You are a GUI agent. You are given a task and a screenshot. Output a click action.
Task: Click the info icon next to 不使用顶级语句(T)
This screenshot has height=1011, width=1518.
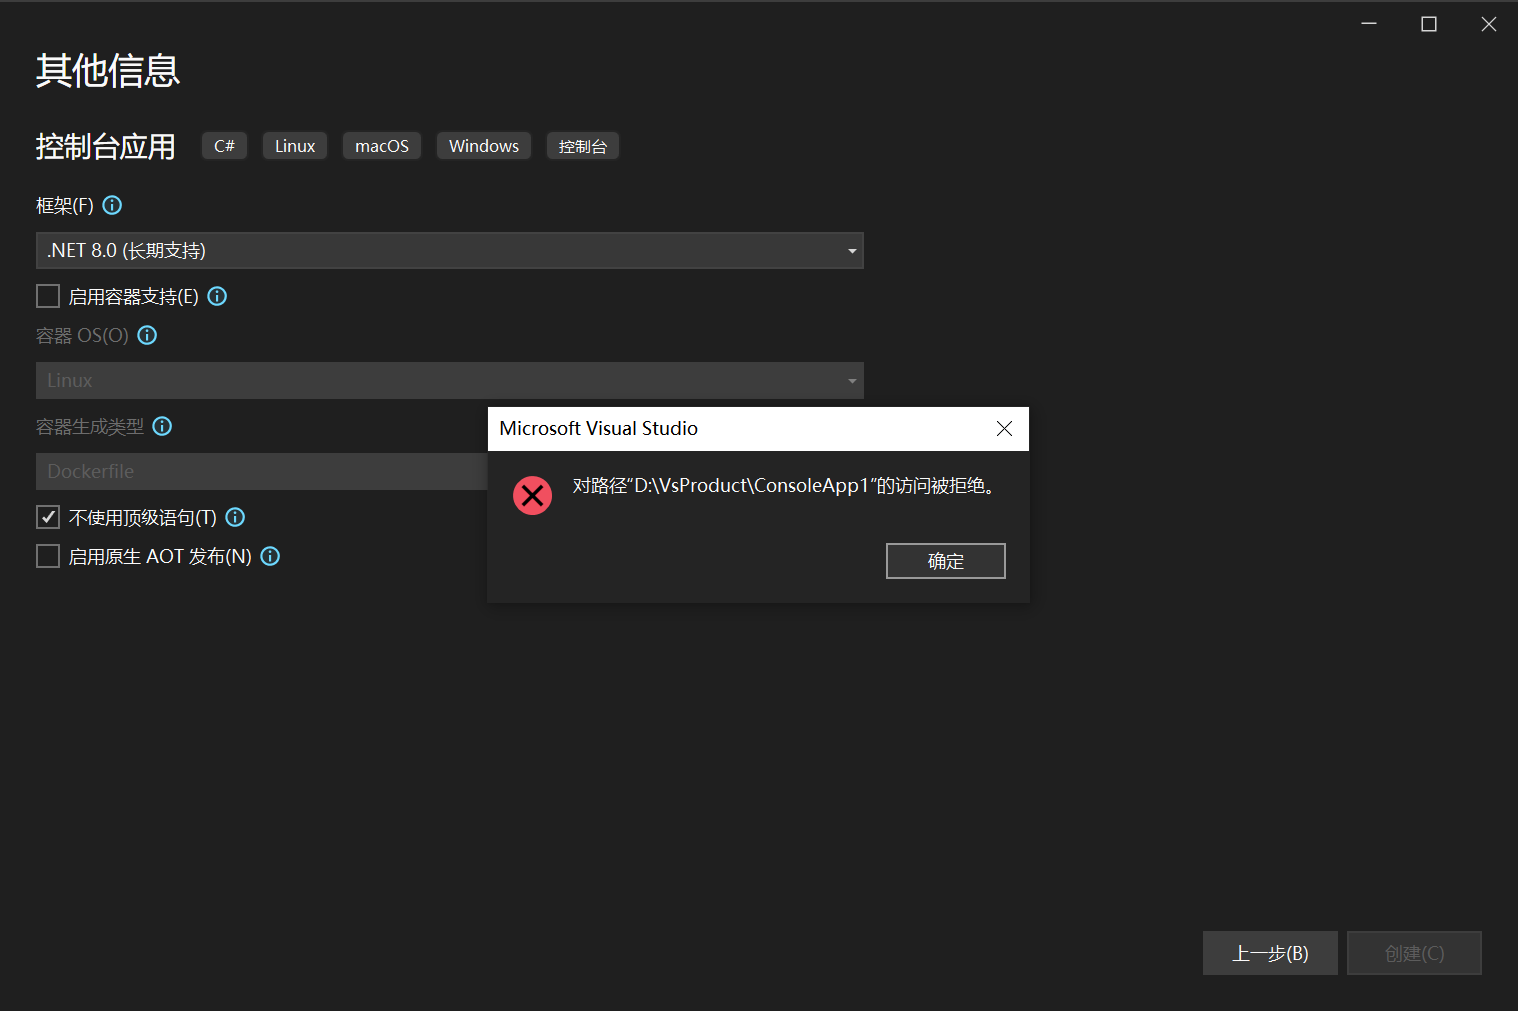click(x=235, y=517)
